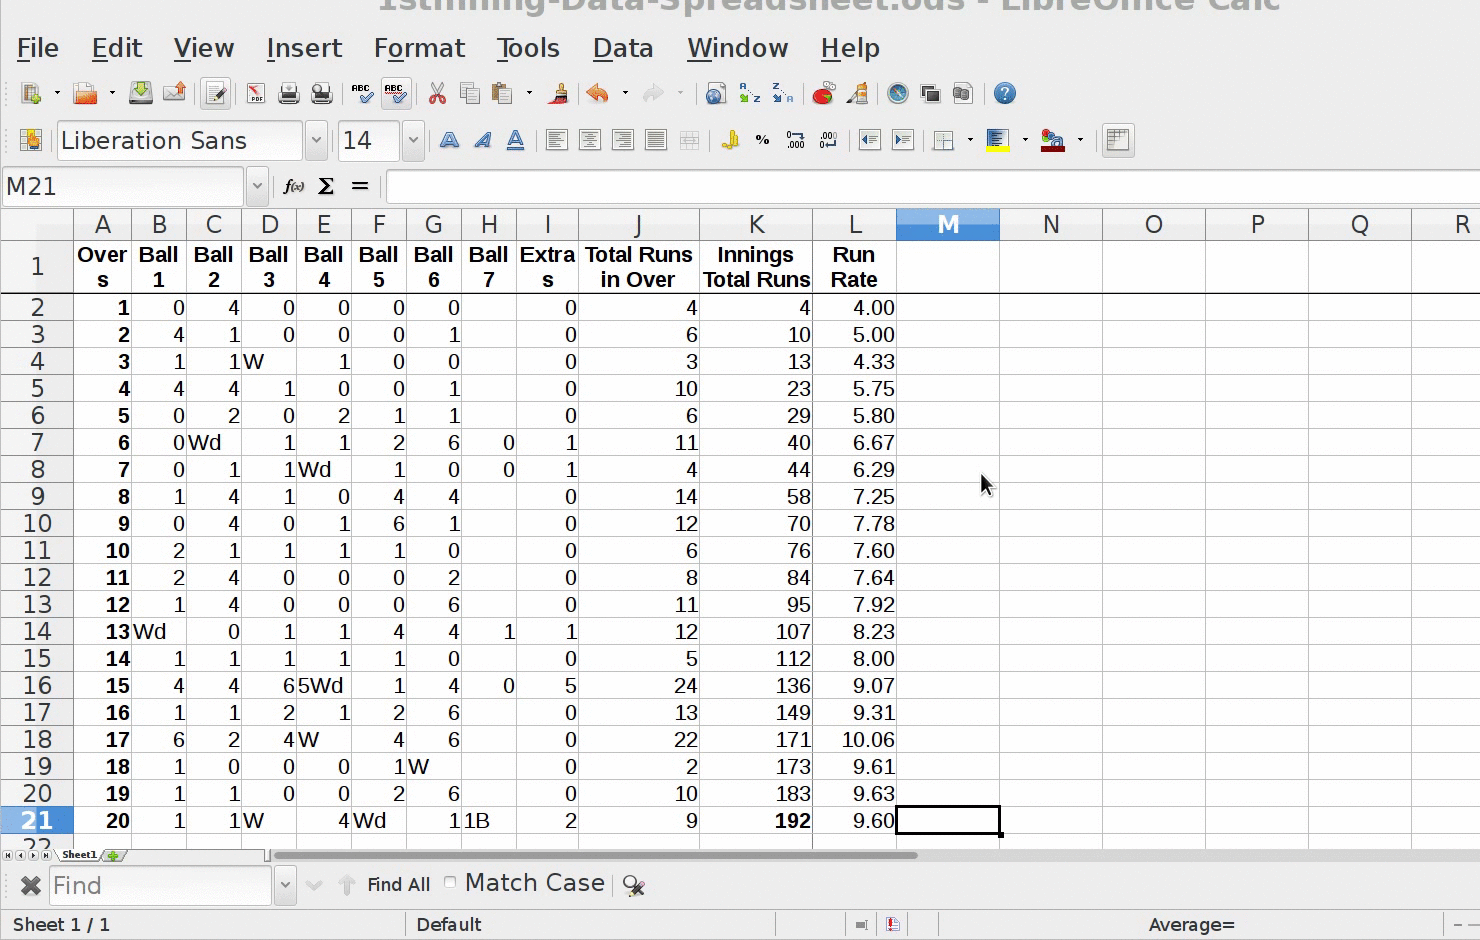
Task: Toggle the Match Case checkbox
Action: [450, 882]
